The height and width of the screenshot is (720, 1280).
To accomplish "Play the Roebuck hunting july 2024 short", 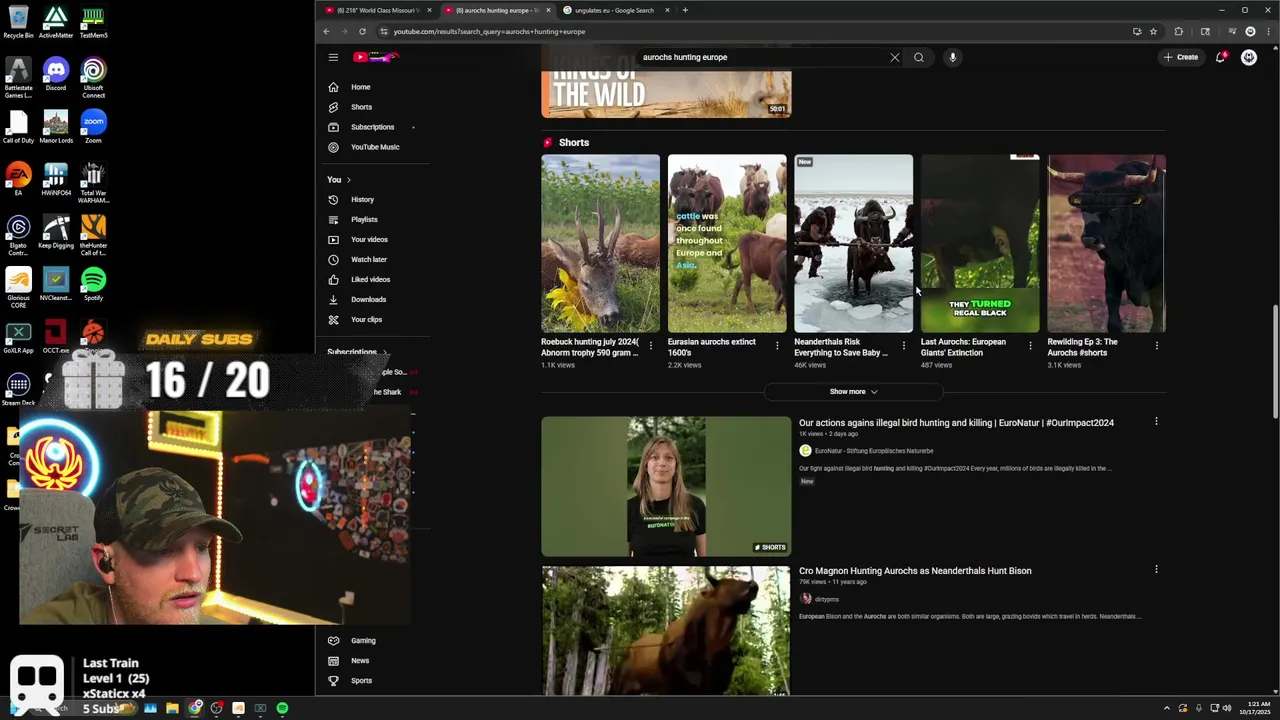I will (x=600, y=243).
